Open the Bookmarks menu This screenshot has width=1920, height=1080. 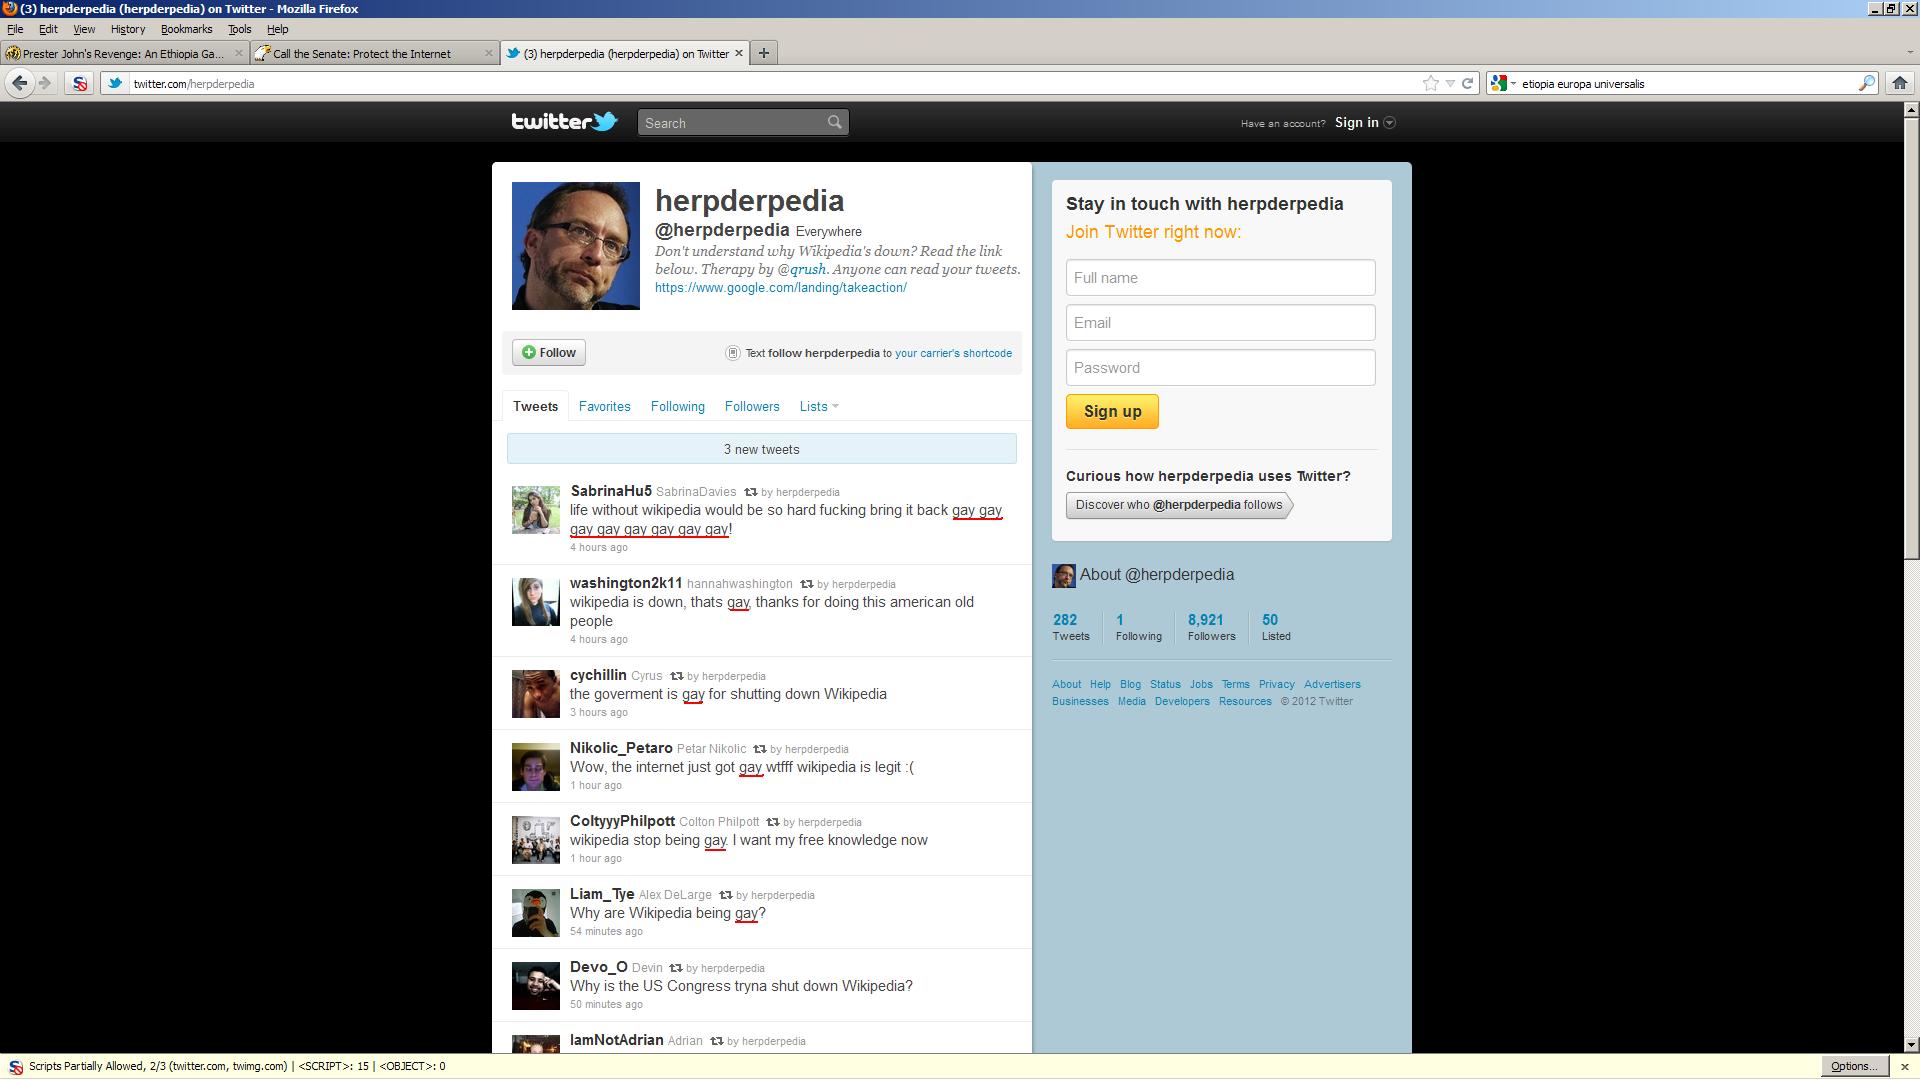click(186, 29)
